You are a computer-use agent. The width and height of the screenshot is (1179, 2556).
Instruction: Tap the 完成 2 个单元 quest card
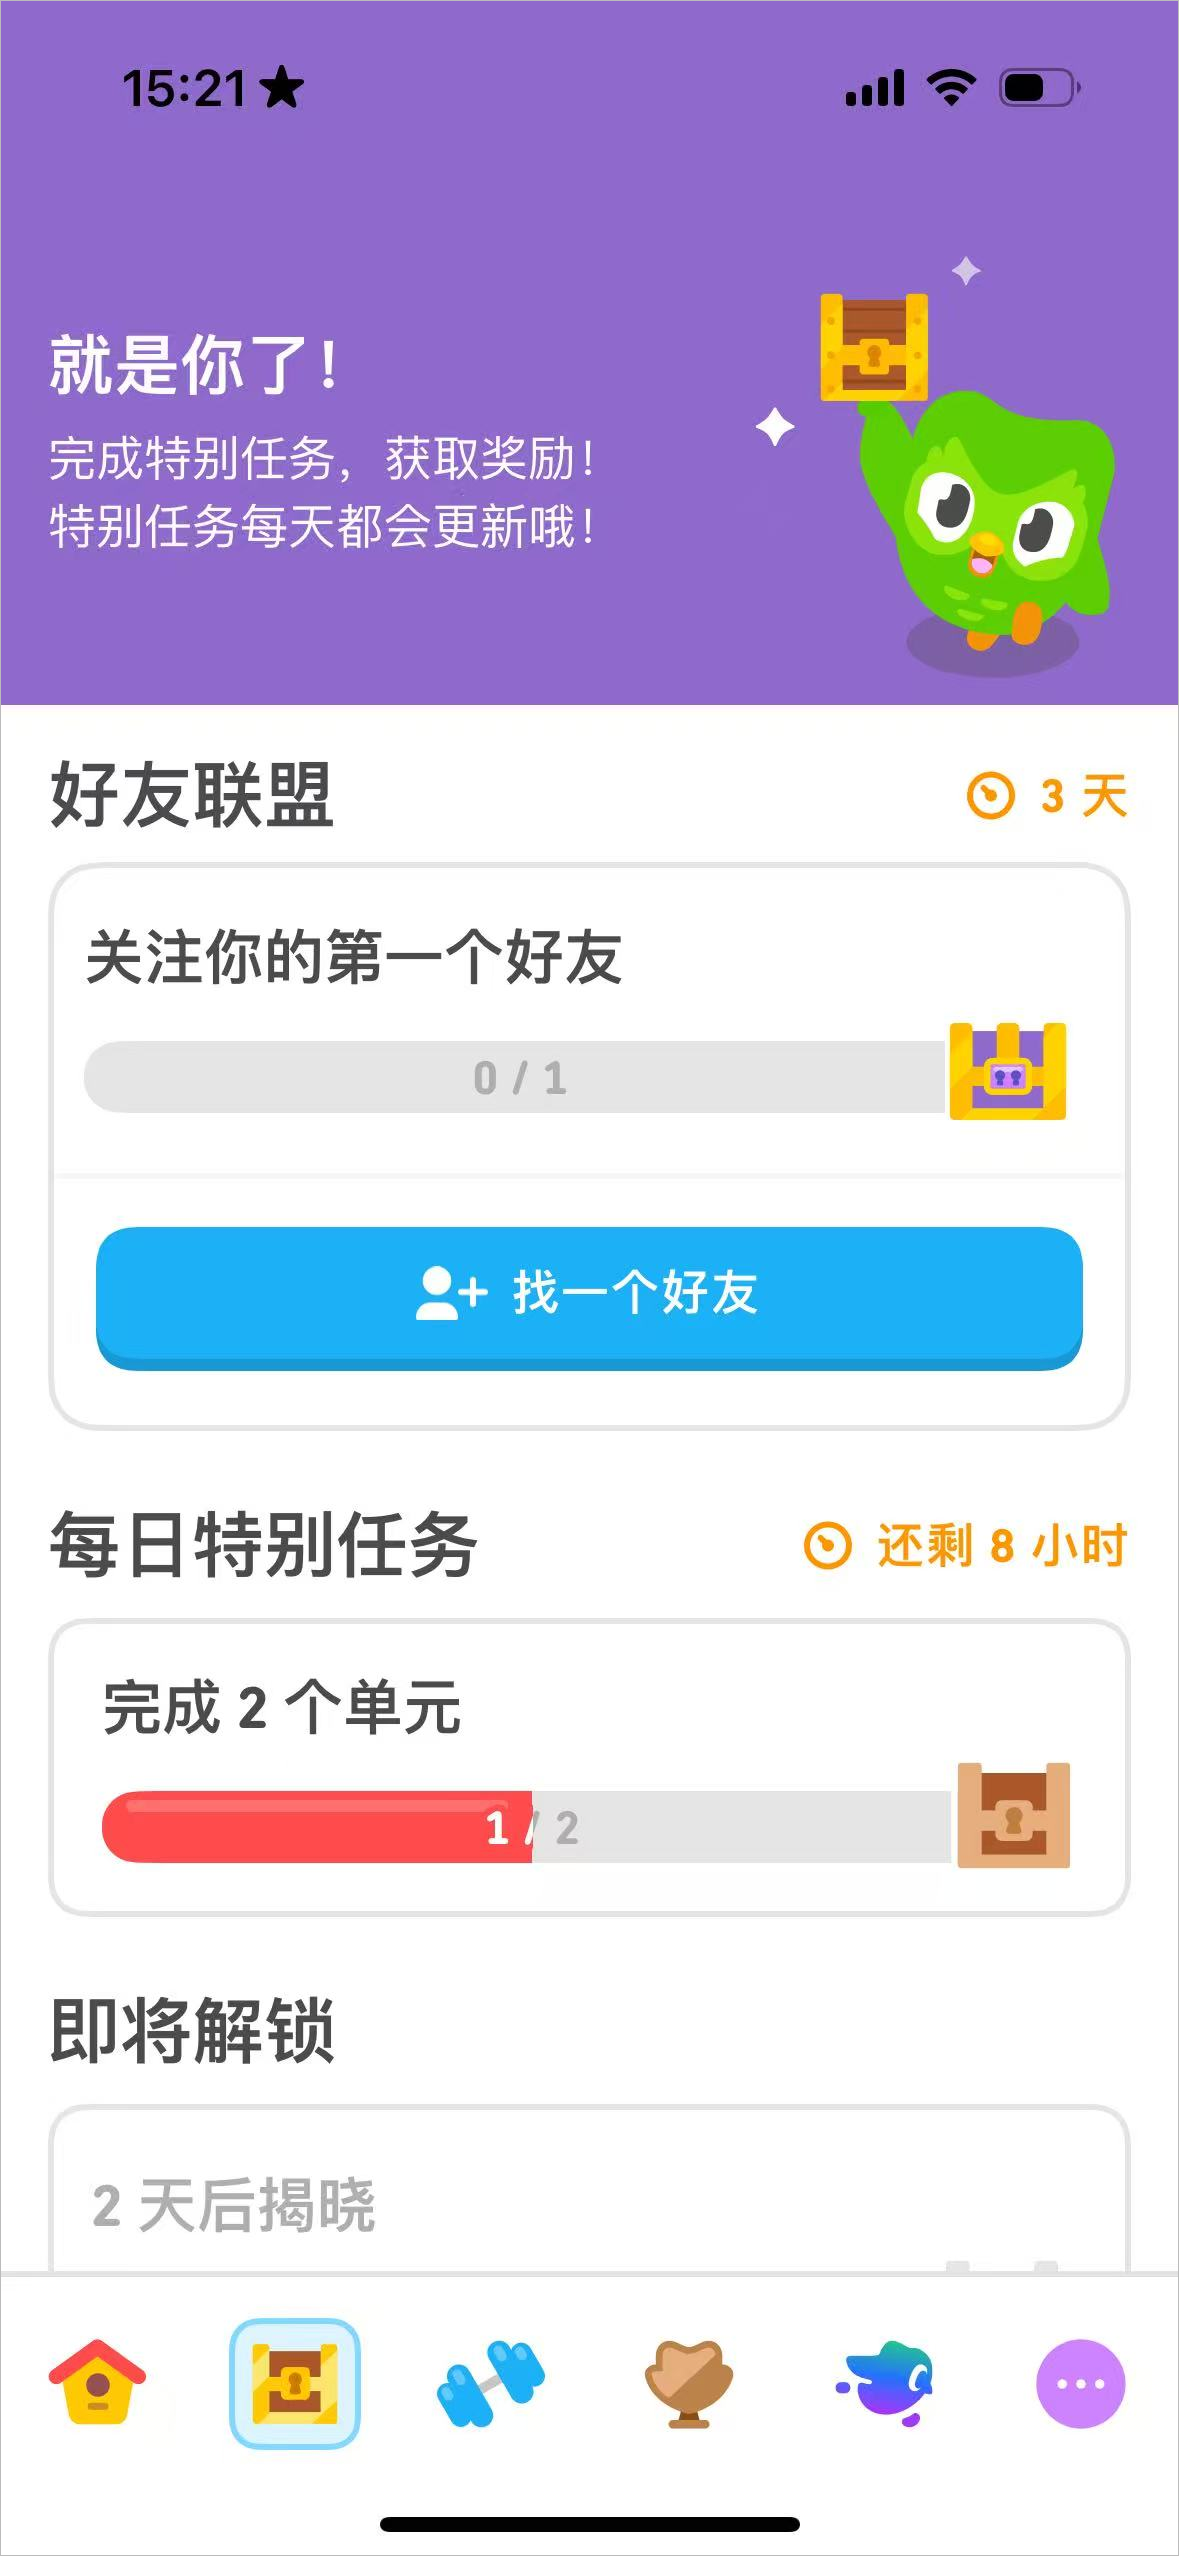click(x=589, y=1766)
